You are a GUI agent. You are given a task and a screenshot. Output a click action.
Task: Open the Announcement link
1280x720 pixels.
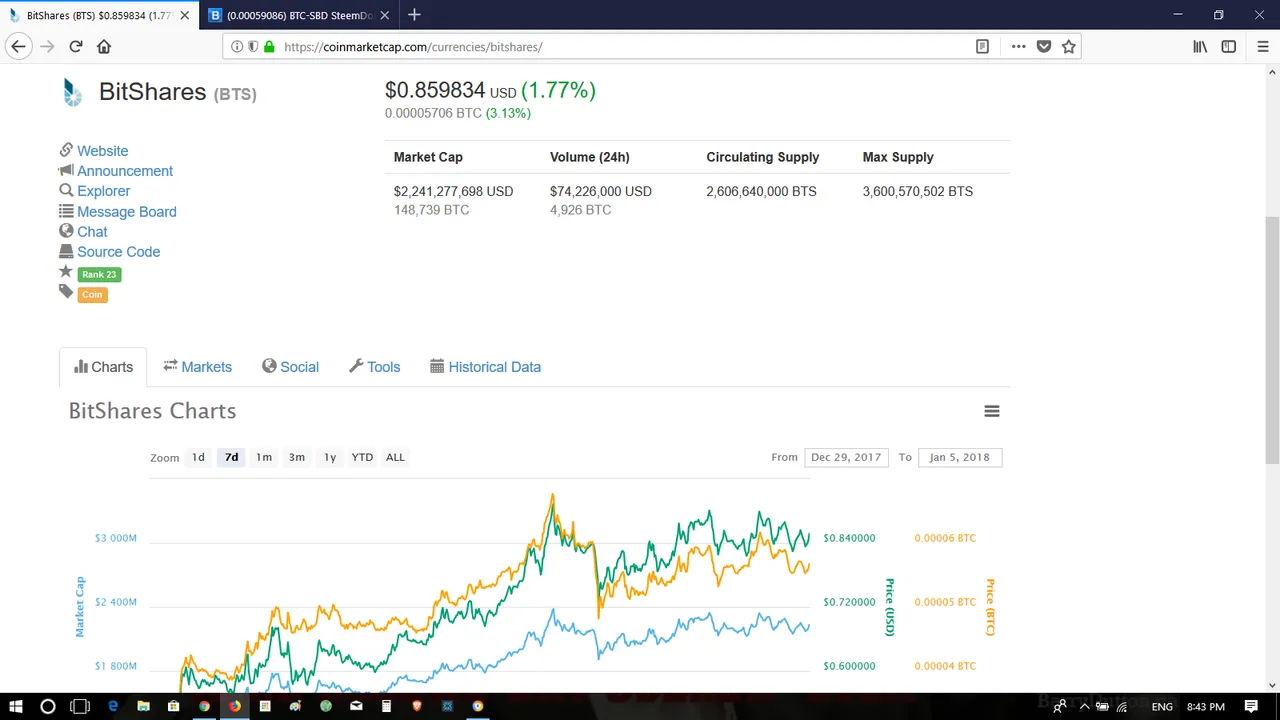125,171
